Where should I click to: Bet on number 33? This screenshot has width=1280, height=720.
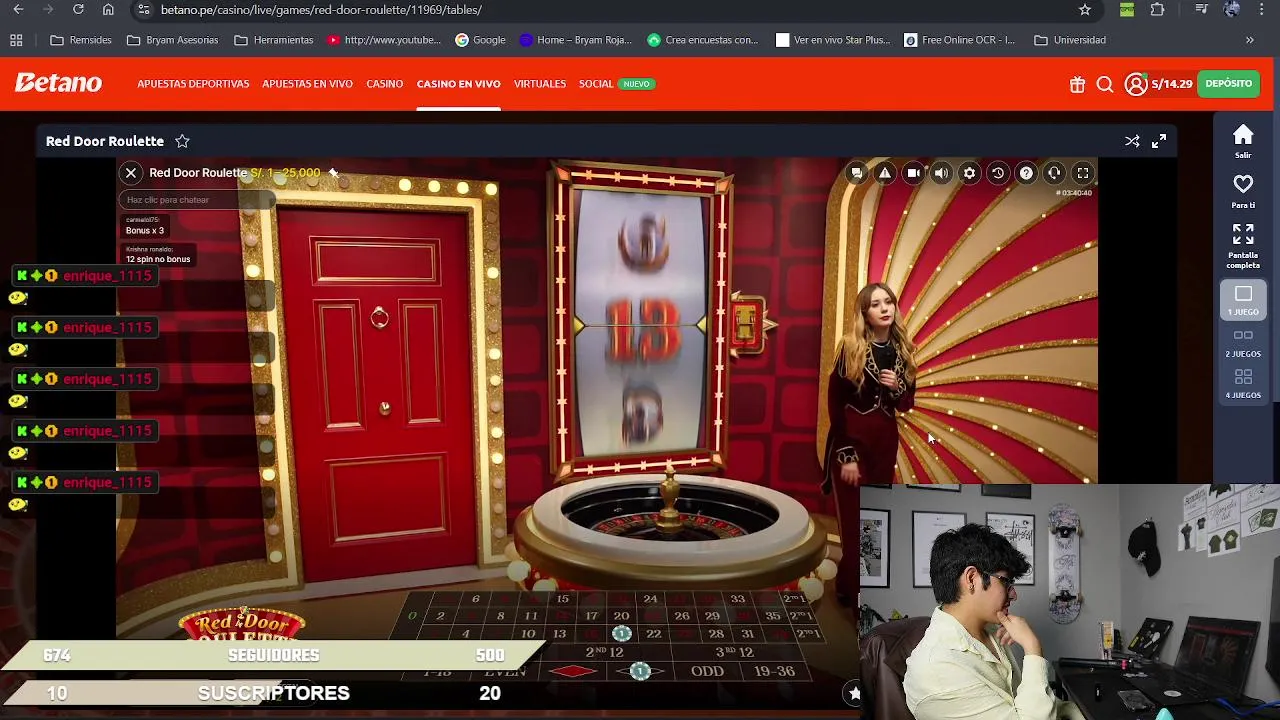pos(737,599)
